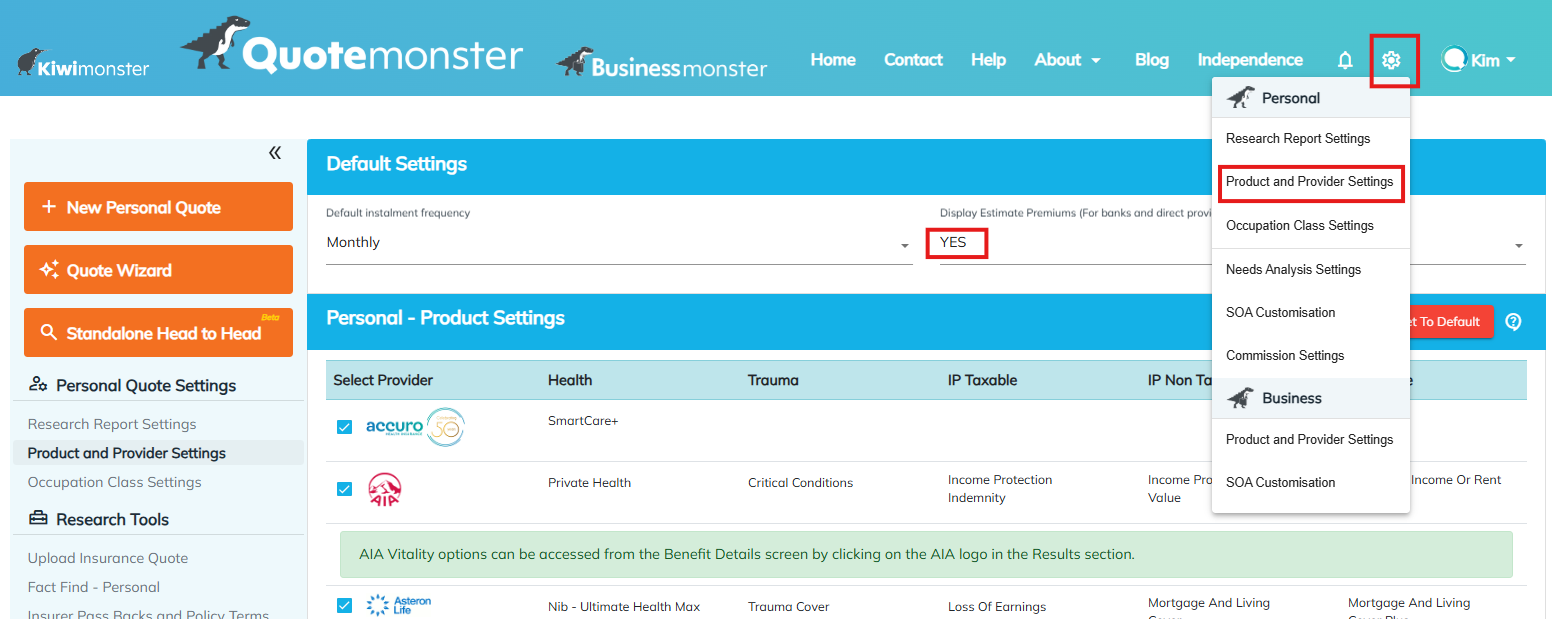Click the Quotemonster logo

[x=352, y=46]
